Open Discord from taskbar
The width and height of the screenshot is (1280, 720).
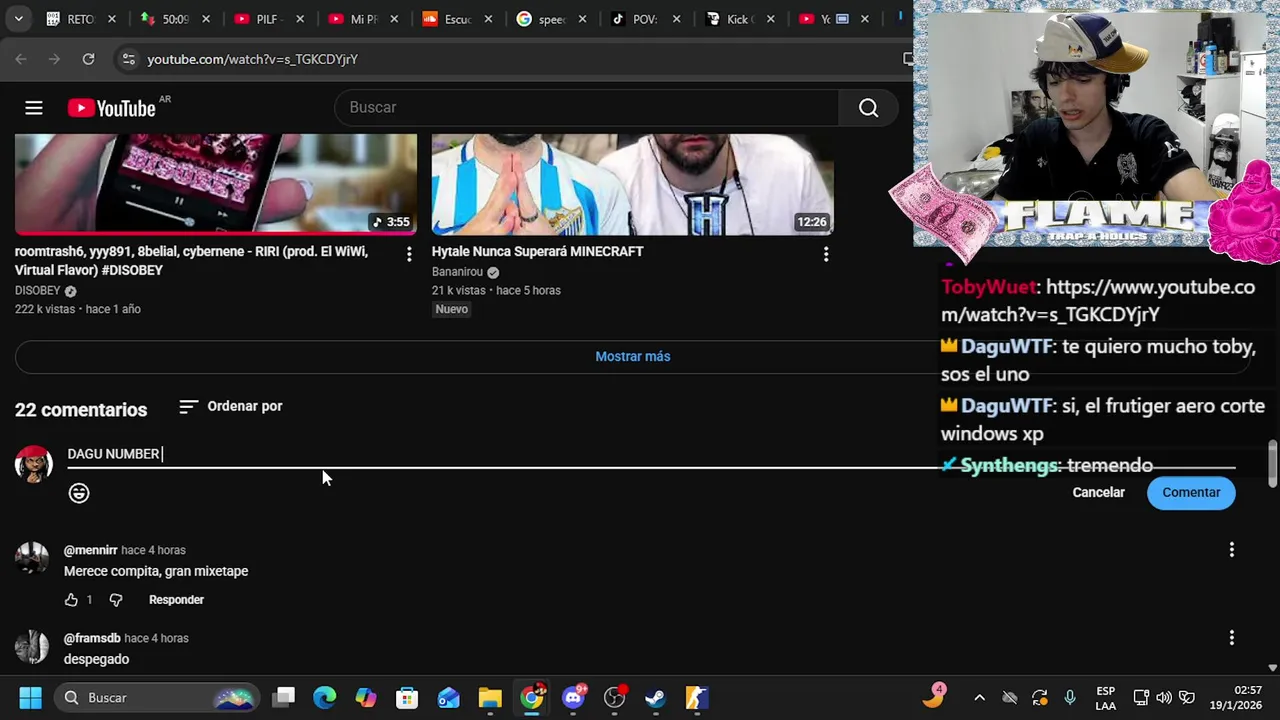[x=574, y=698]
